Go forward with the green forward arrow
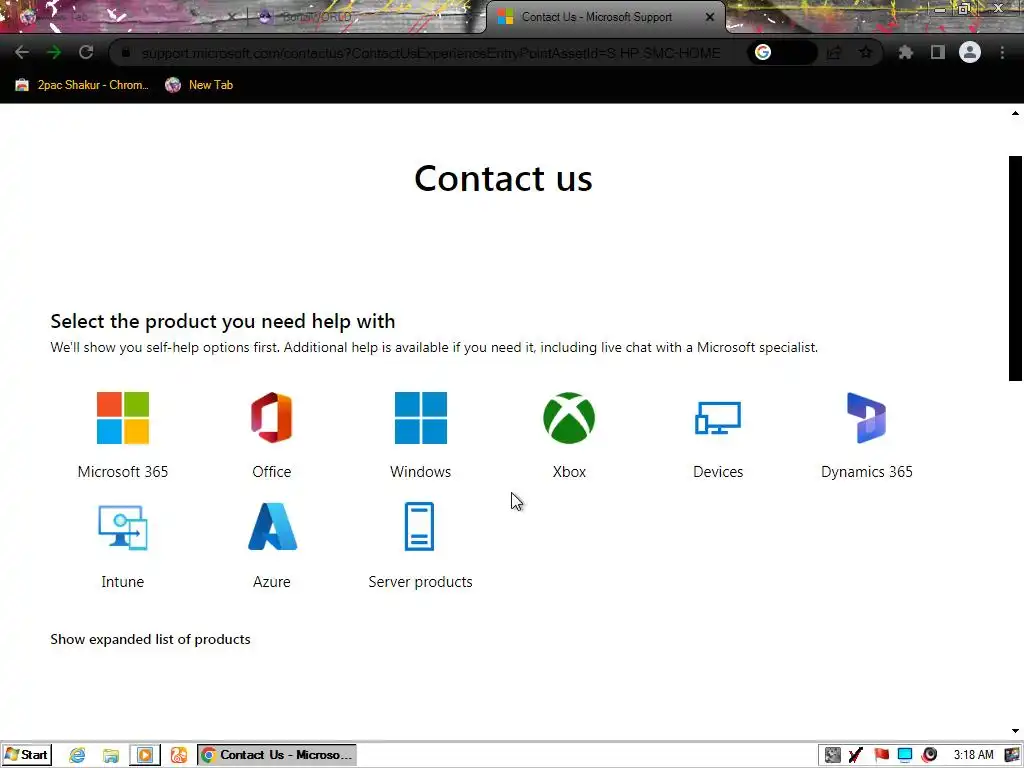The height and width of the screenshot is (768, 1024). click(x=54, y=52)
